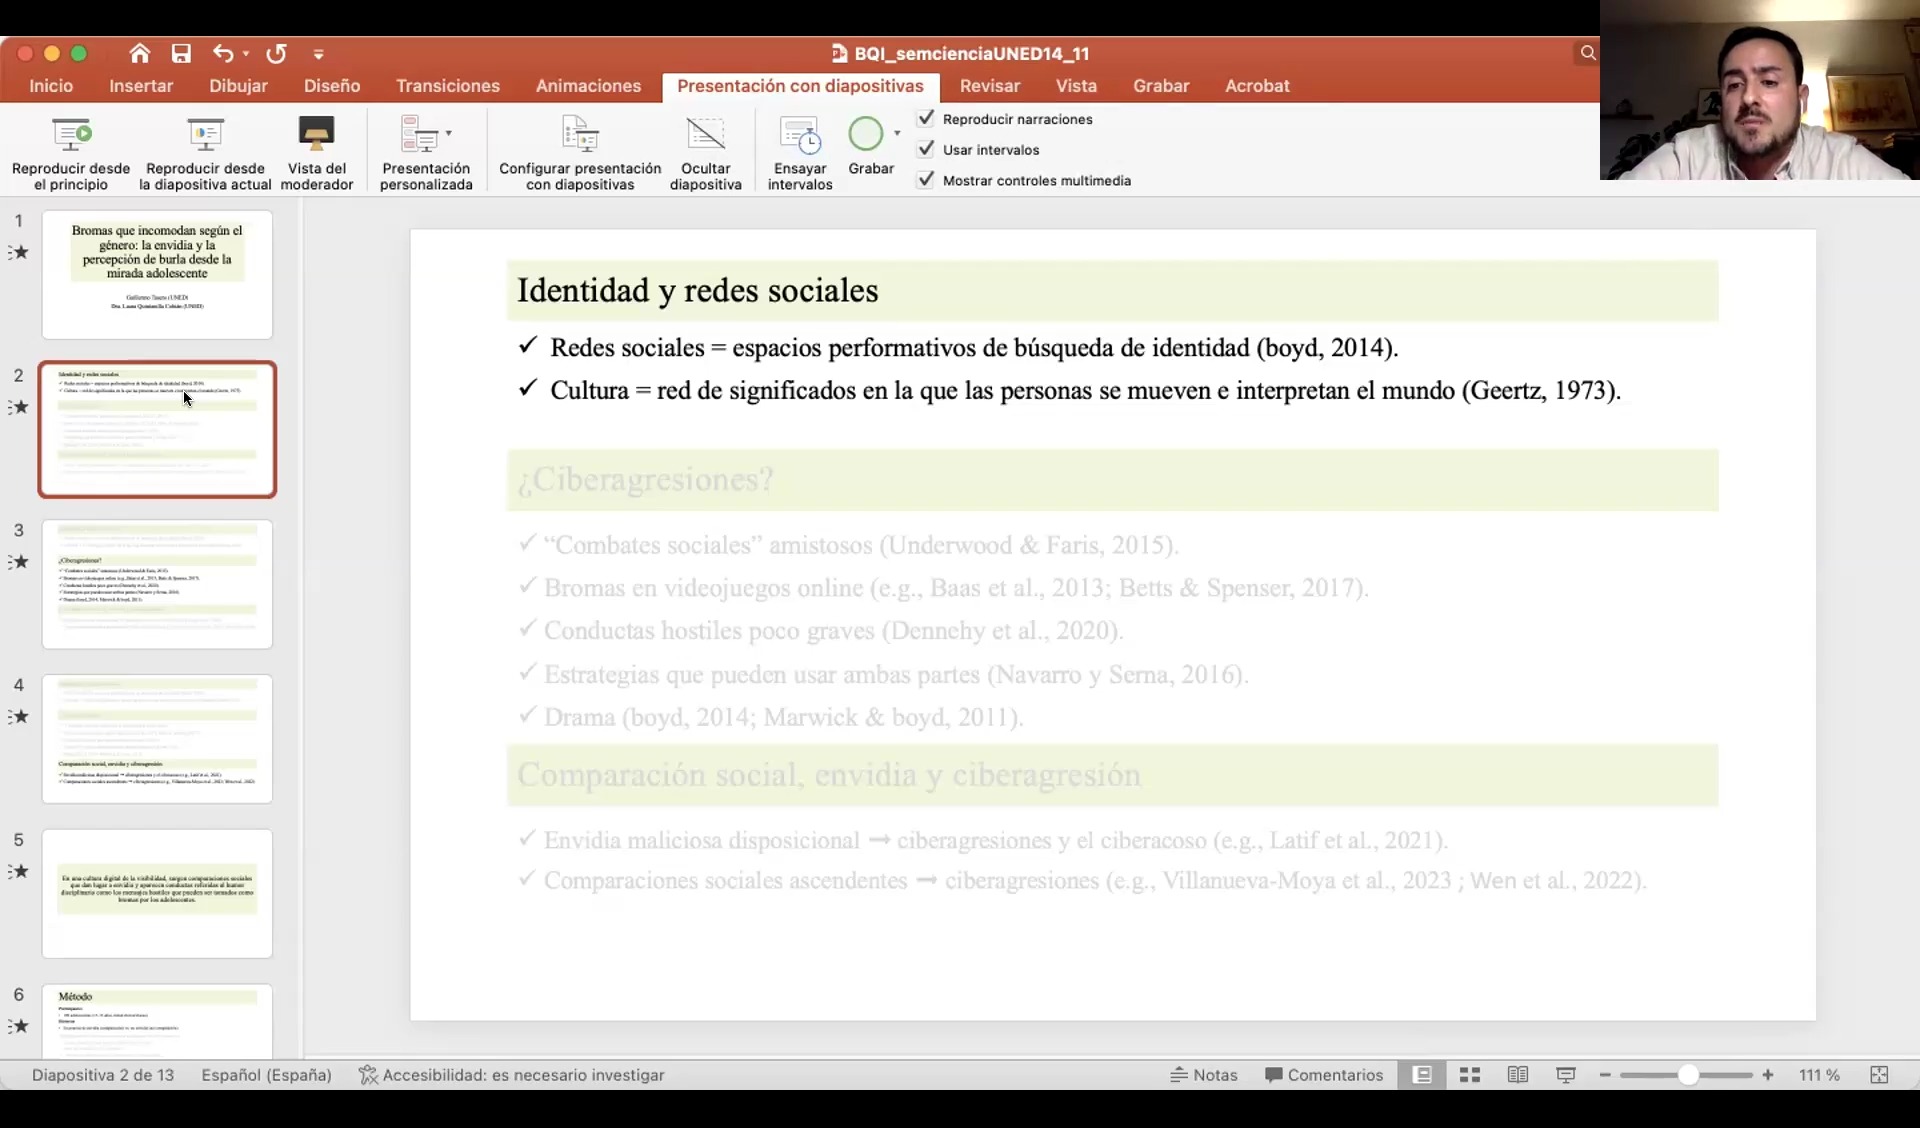Click Configurar presentación con diapositivas icon
The height and width of the screenshot is (1128, 1920).
[580, 134]
